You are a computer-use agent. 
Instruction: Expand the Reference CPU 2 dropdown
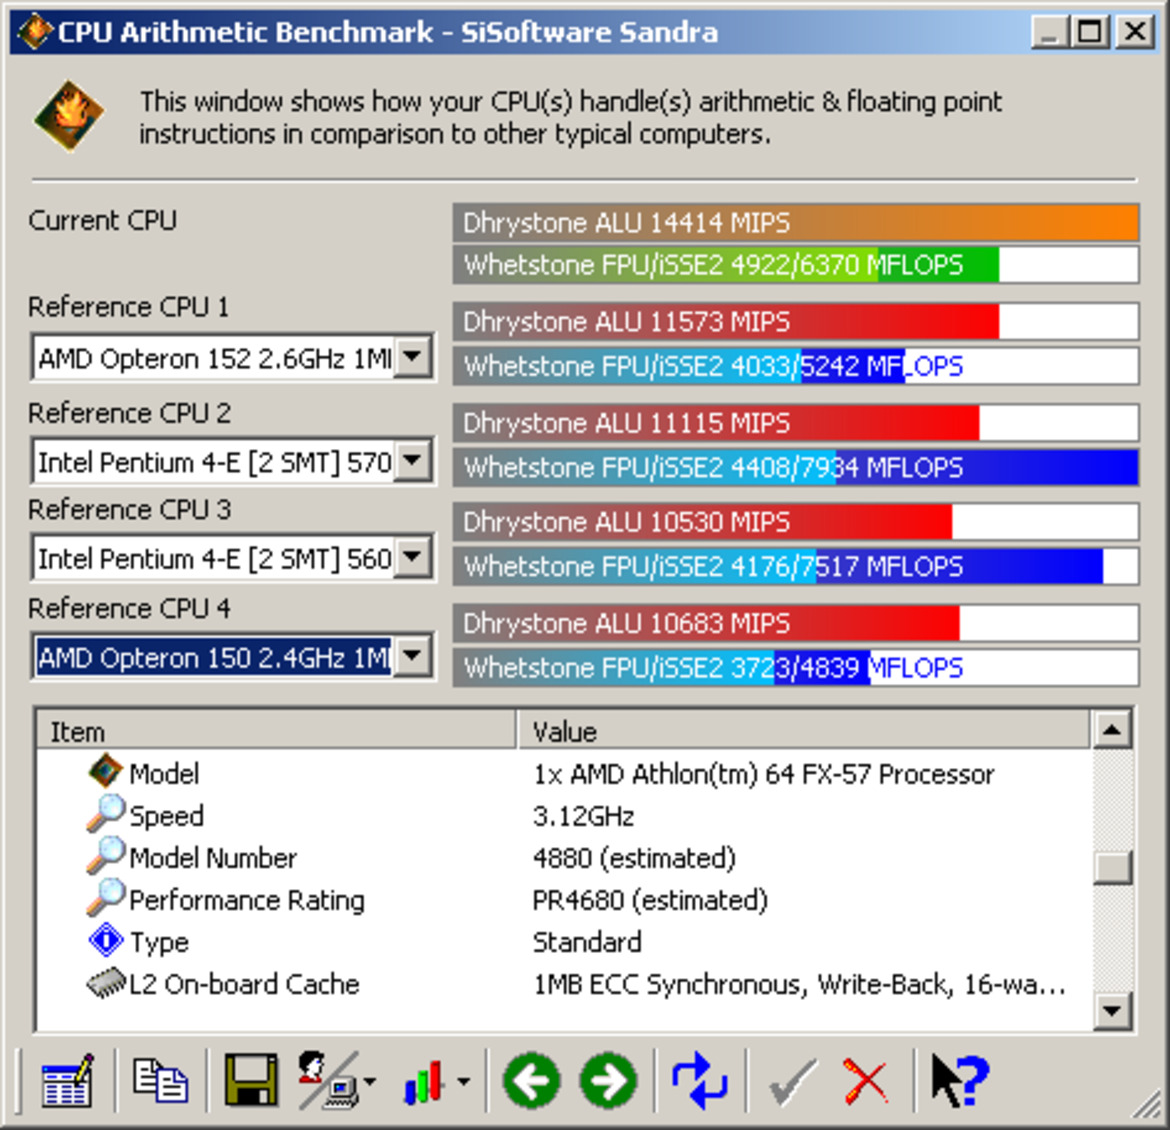(413, 461)
